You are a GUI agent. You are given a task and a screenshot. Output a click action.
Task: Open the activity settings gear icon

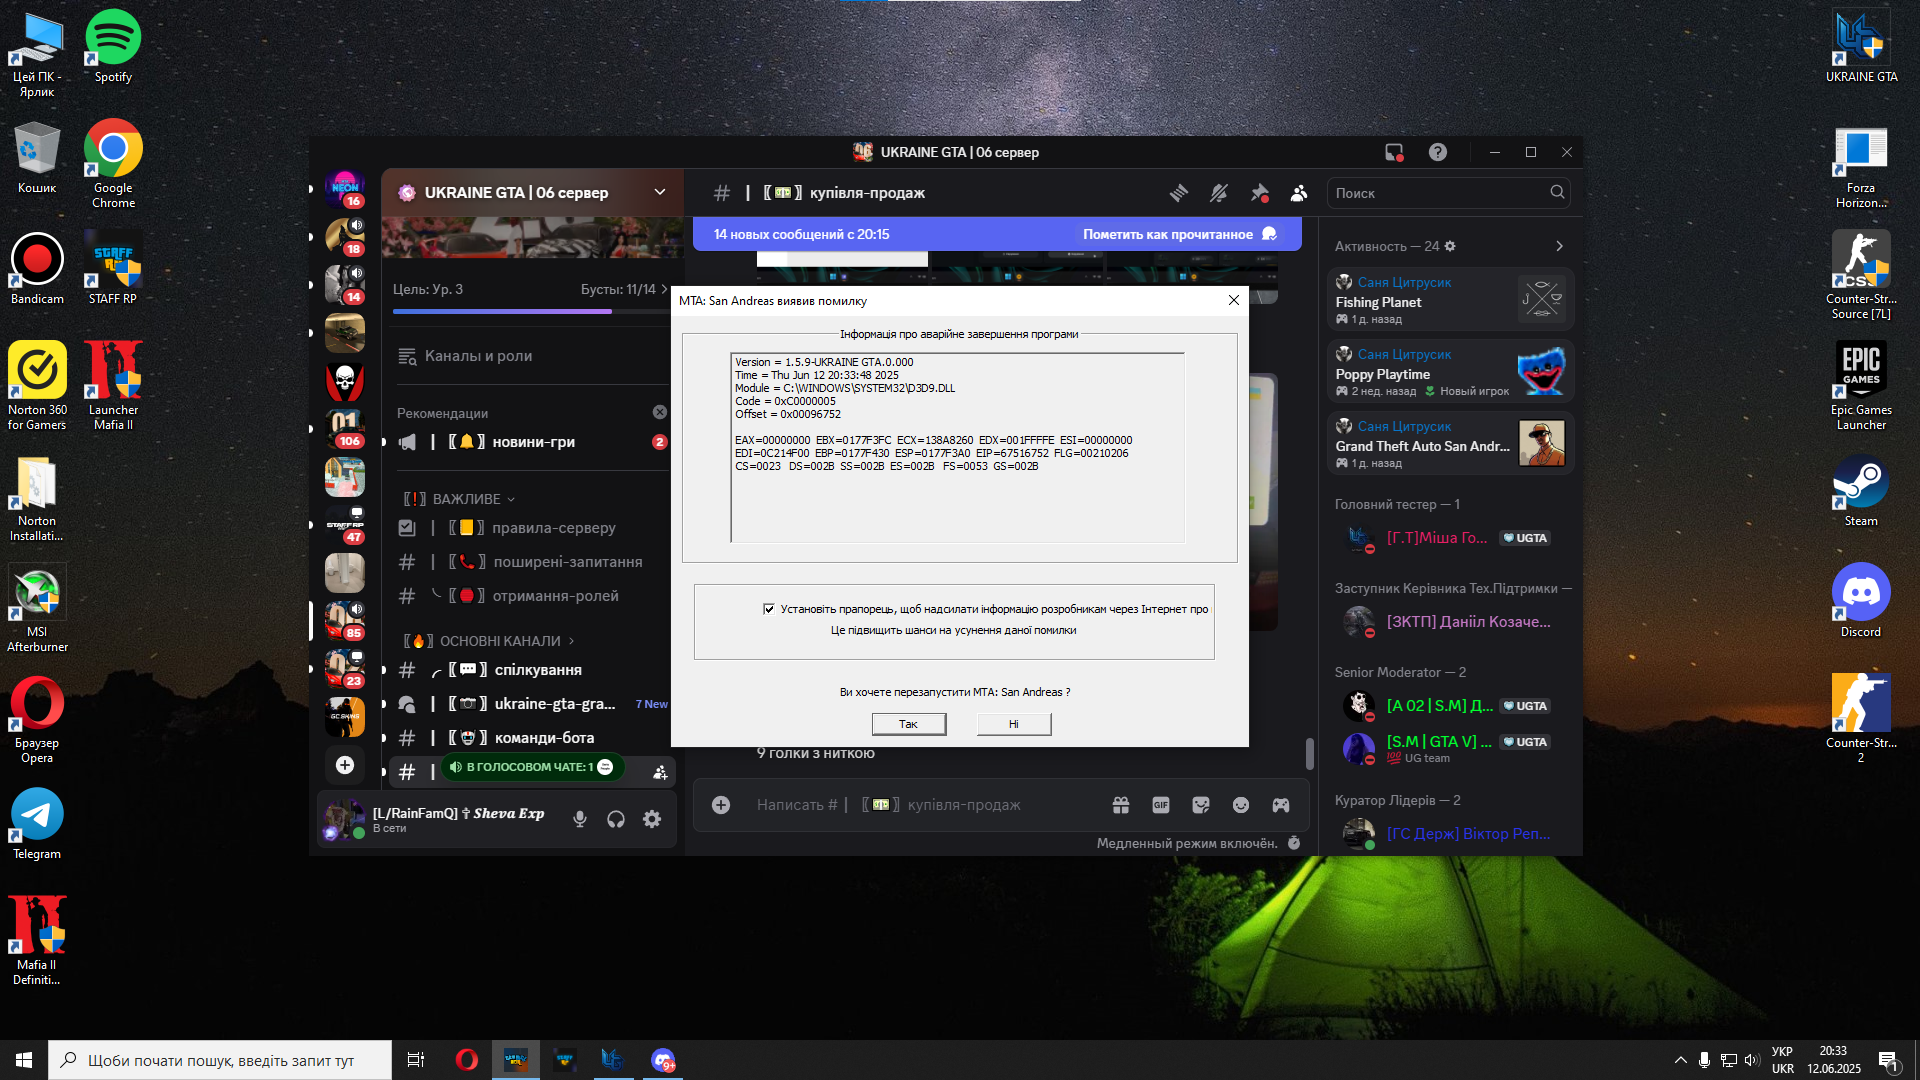click(x=1450, y=246)
